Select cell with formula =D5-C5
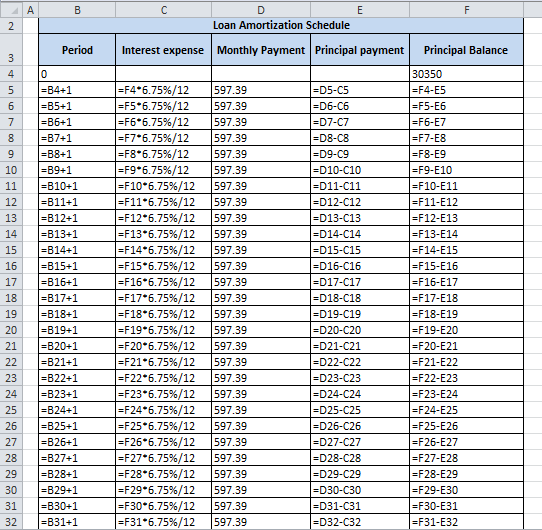 [360, 90]
